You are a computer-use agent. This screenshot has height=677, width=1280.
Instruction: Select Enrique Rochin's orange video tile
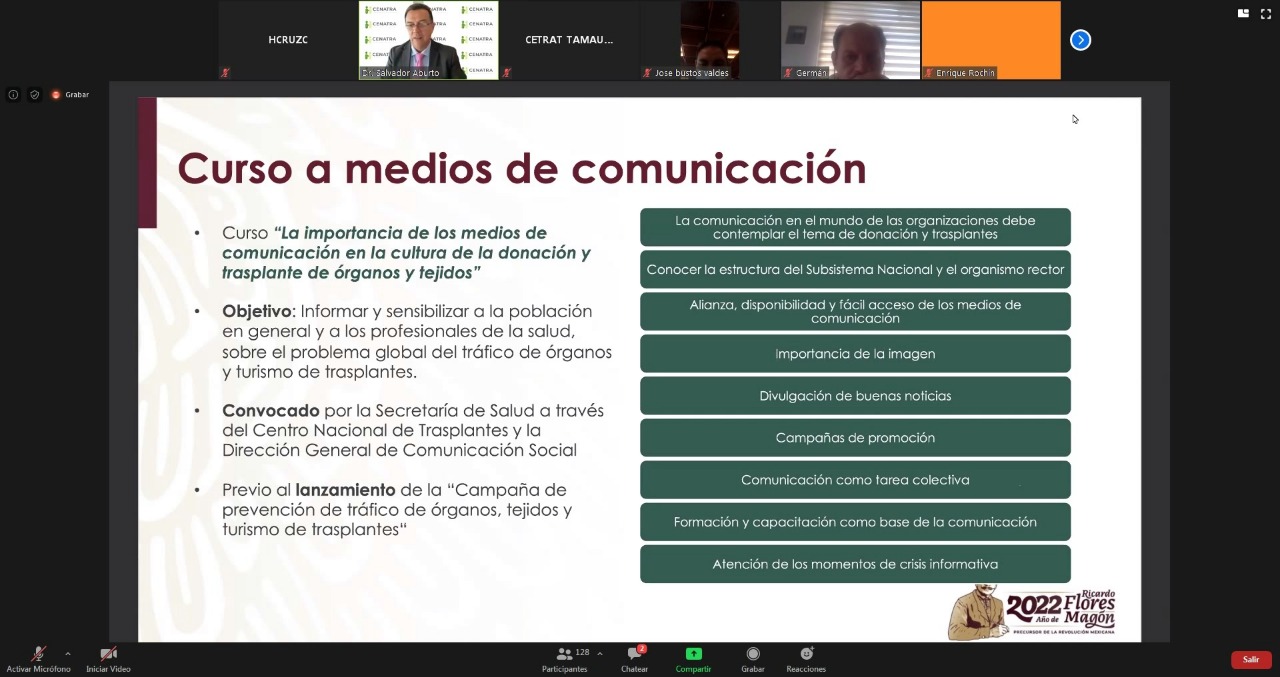tap(990, 40)
